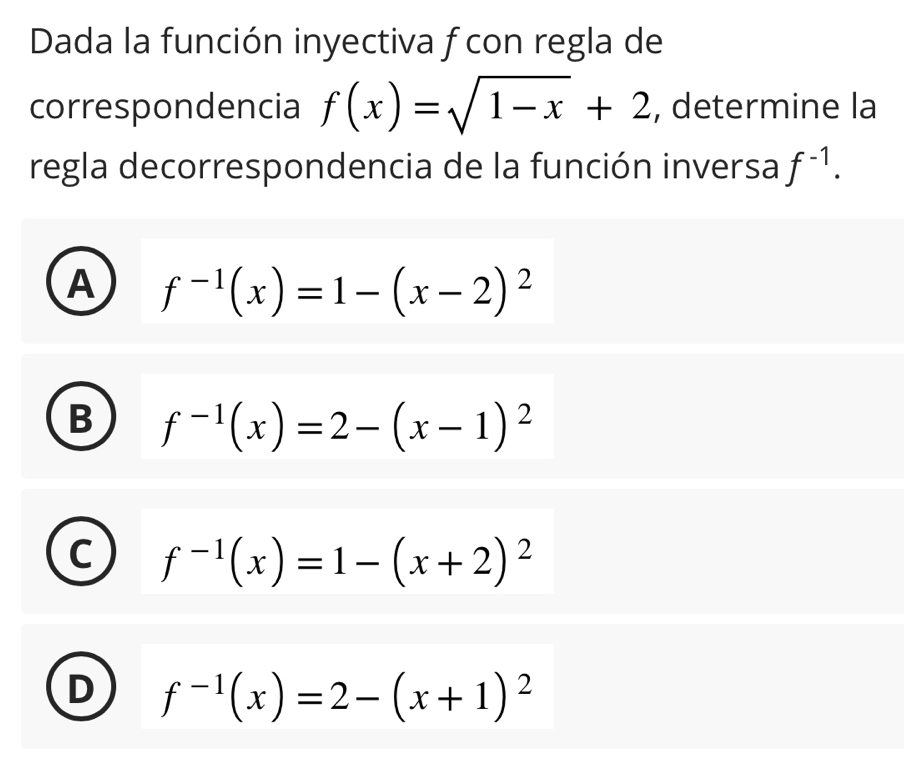Click formula 2 − (x − 1)² answer box
The height and width of the screenshot is (759, 904).
[347, 416]
